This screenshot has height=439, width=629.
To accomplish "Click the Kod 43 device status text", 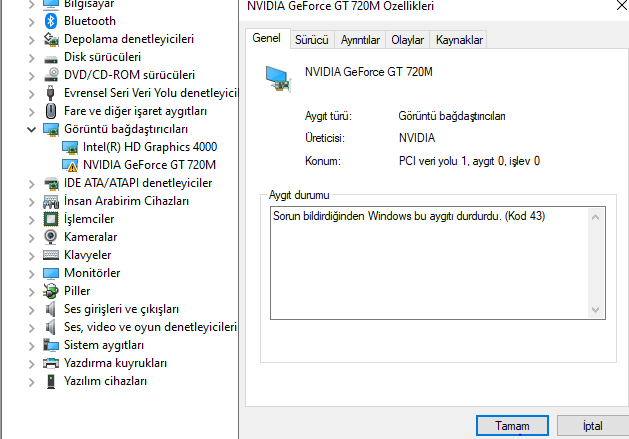I will coord(409,216).
